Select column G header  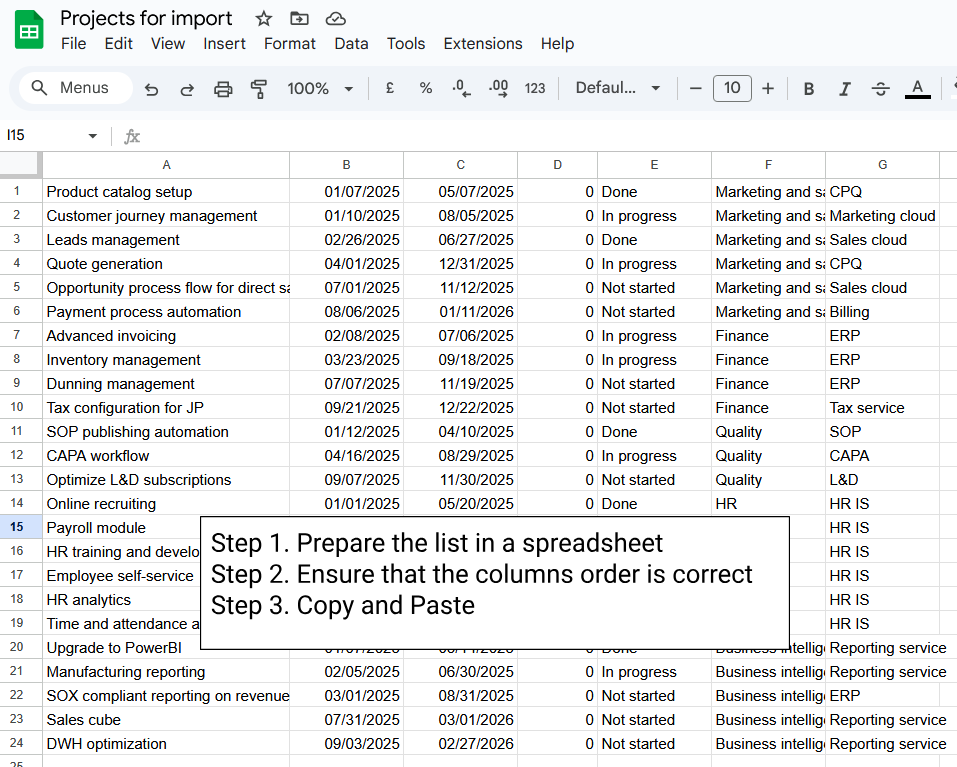click(883, 165)
